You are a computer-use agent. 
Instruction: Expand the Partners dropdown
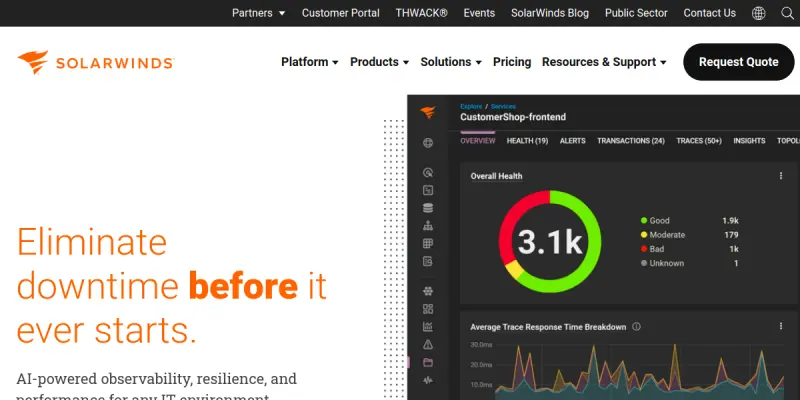point(259,13)
